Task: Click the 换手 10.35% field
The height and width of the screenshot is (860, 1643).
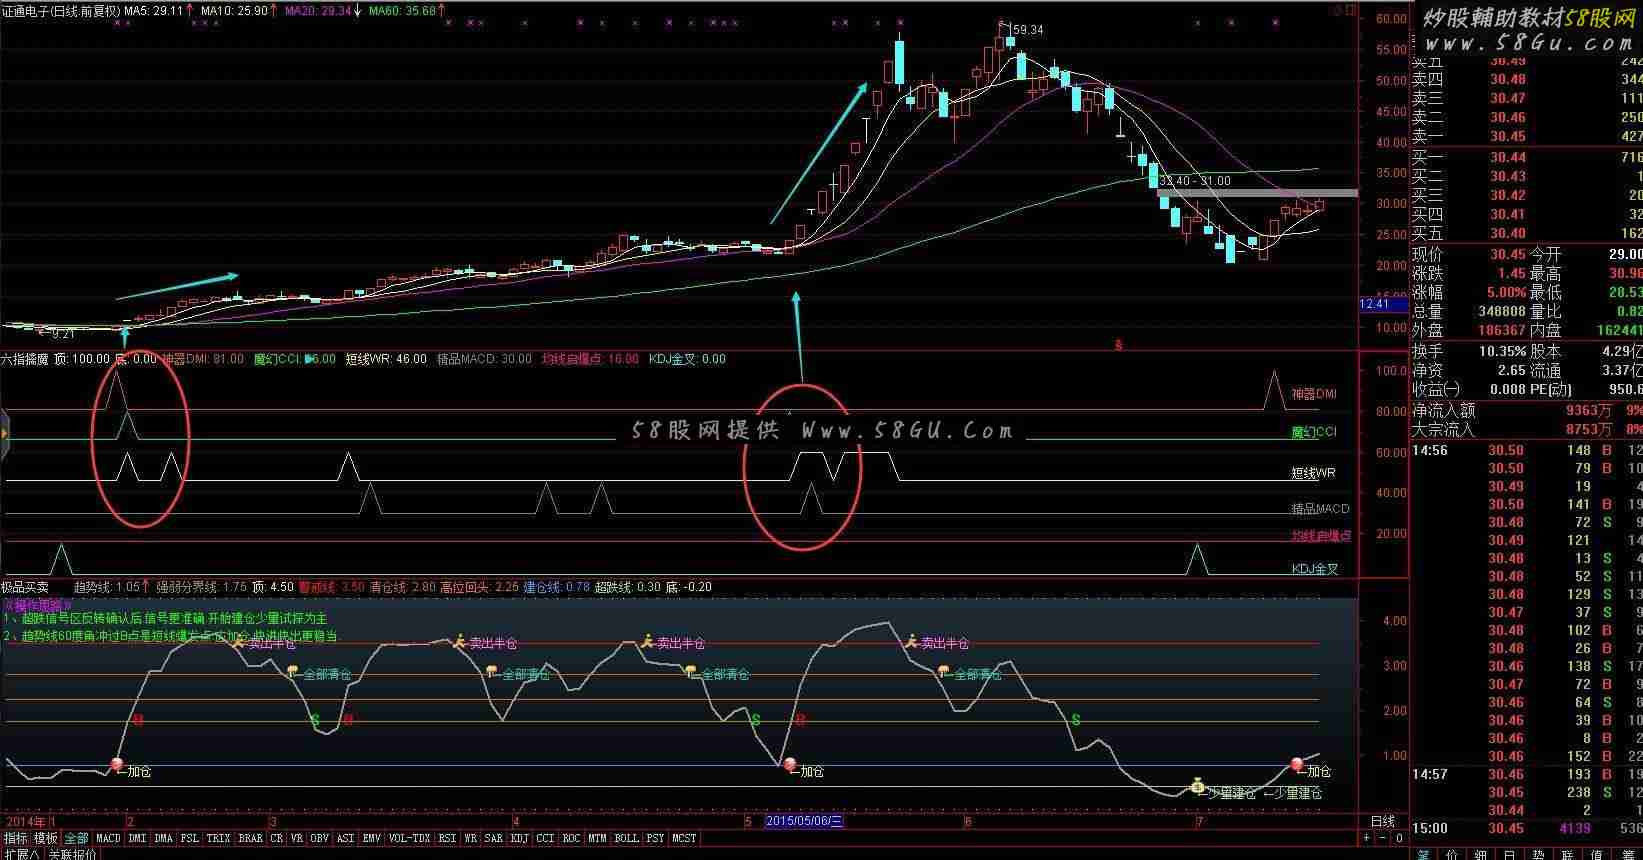Action: pyautogui.click(x=1468, y=351)
